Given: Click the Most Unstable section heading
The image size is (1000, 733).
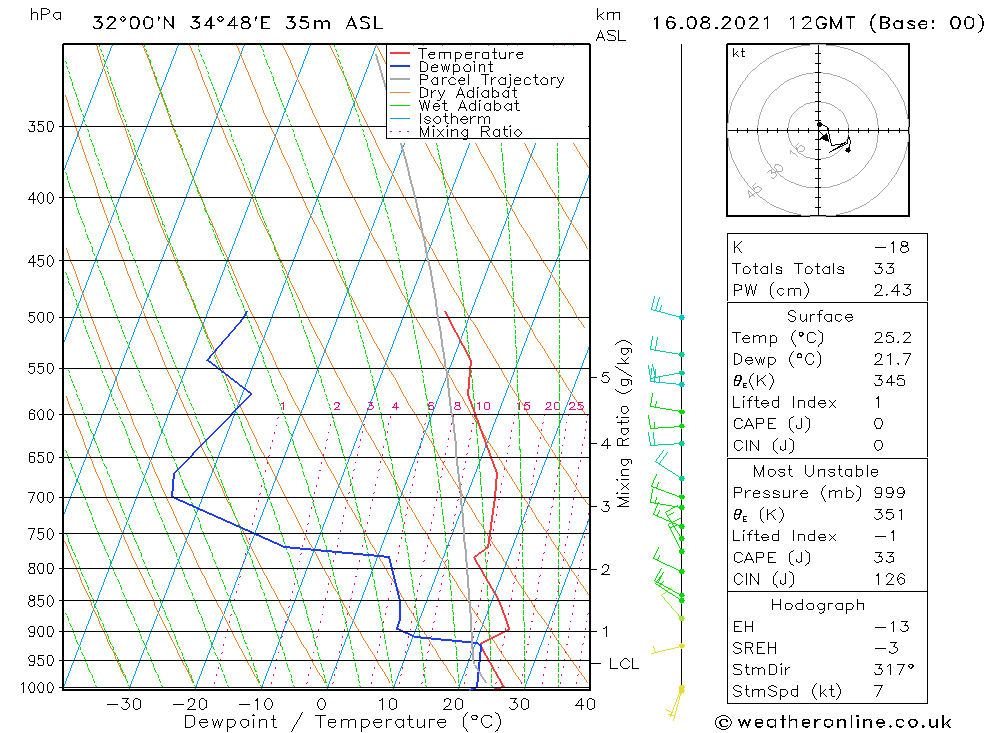Looking at the screenshot, I should pos(816,471).
